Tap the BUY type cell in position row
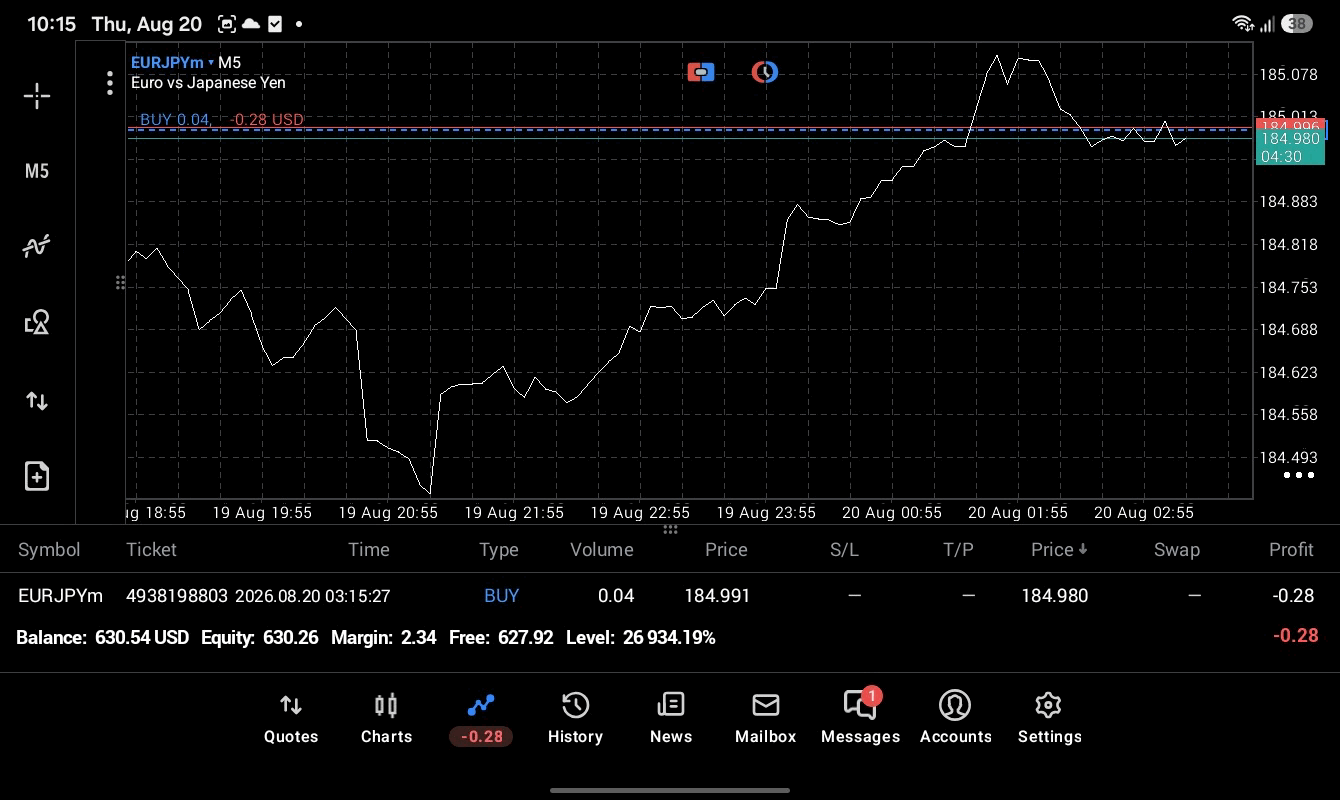This screenshot has height=800, width=1340. click(x=501, y=596)
